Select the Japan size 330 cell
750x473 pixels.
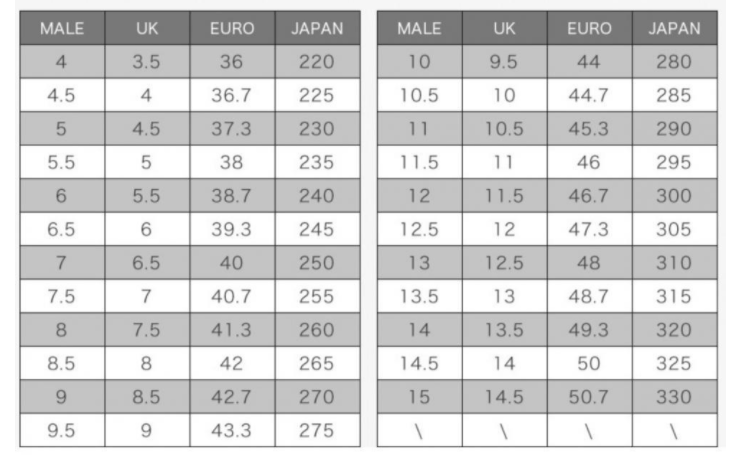click(674, 398)
